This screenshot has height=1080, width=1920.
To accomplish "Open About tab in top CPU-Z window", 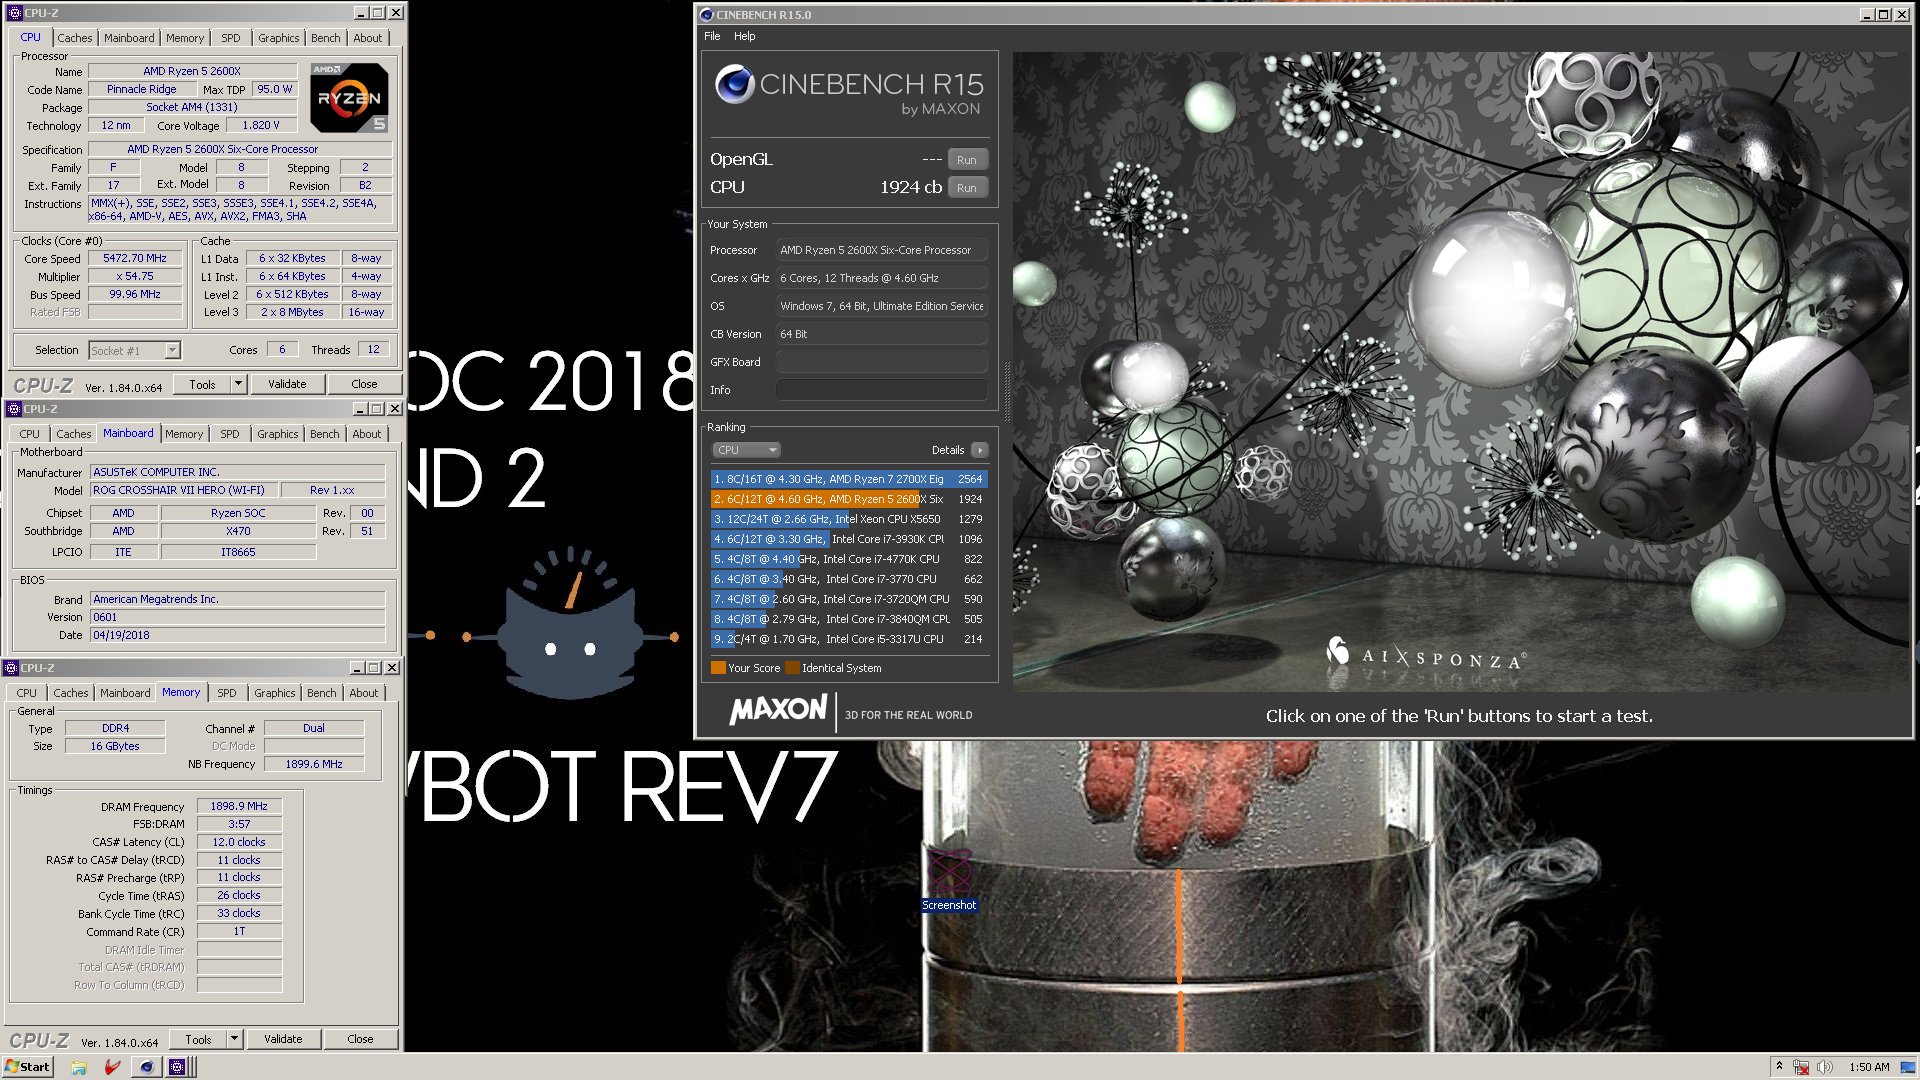I will [x=368, y=38].
